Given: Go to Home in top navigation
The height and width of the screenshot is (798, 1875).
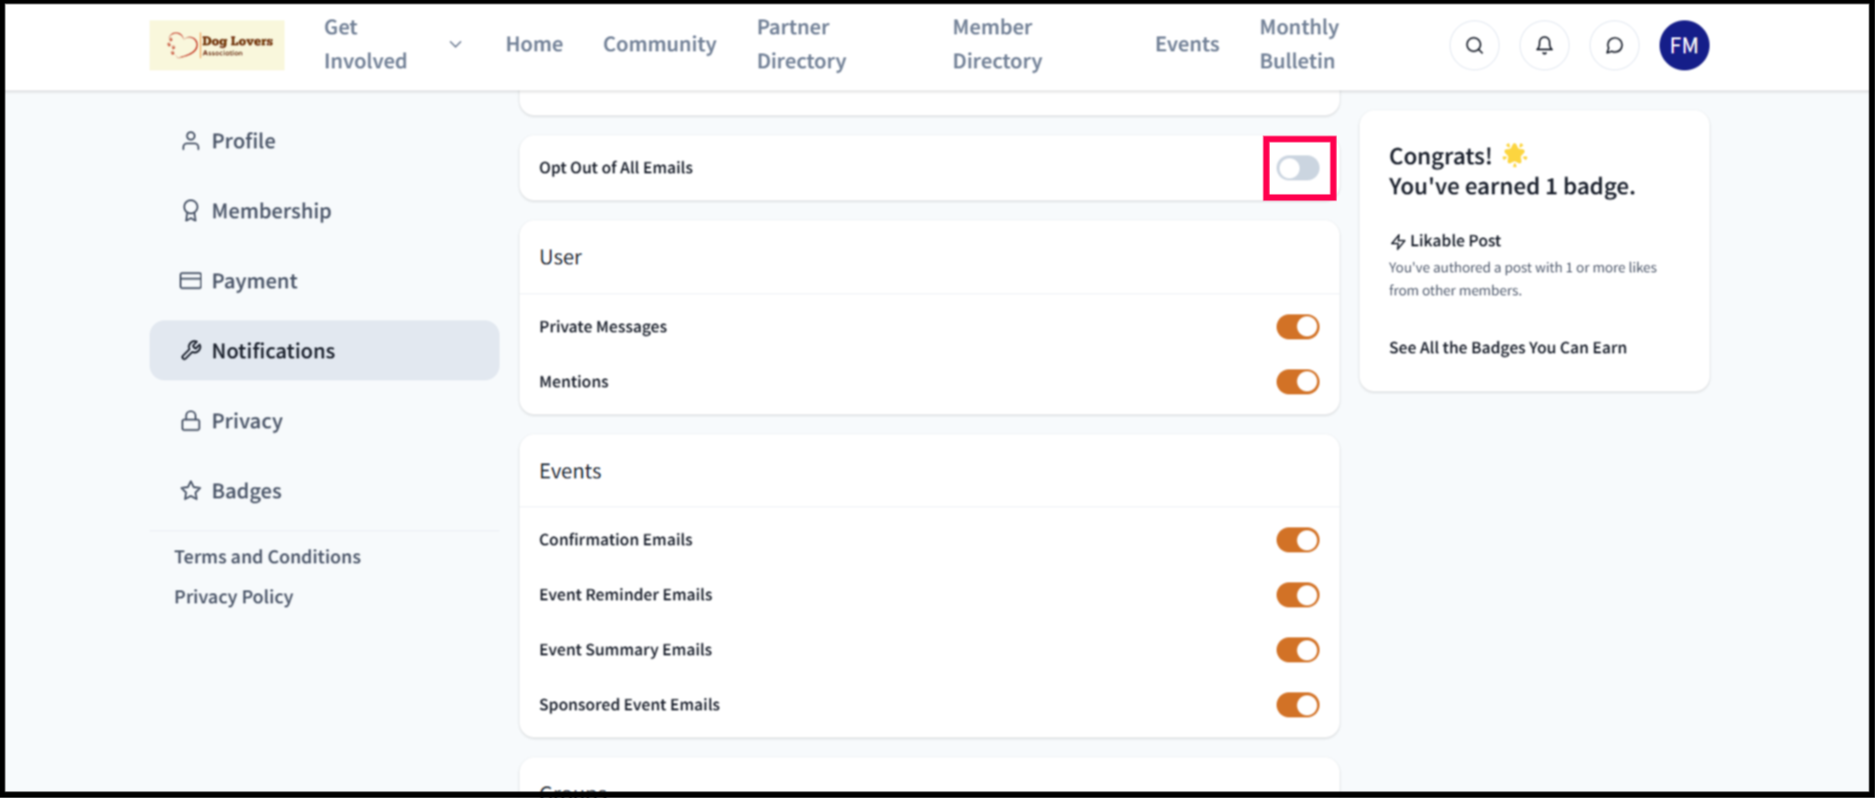Looking at the screenshot, I should click(x=534, y=44).
